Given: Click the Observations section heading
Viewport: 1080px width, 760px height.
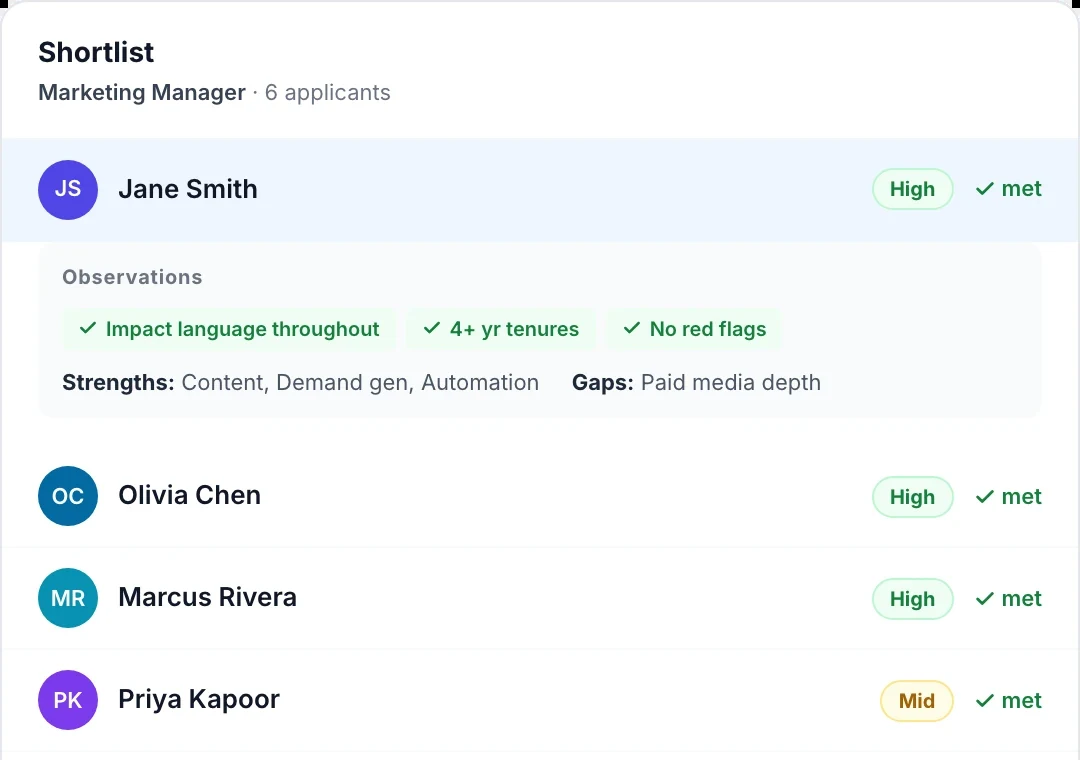Looking at the screenshot, I should [x=132, y=277].
